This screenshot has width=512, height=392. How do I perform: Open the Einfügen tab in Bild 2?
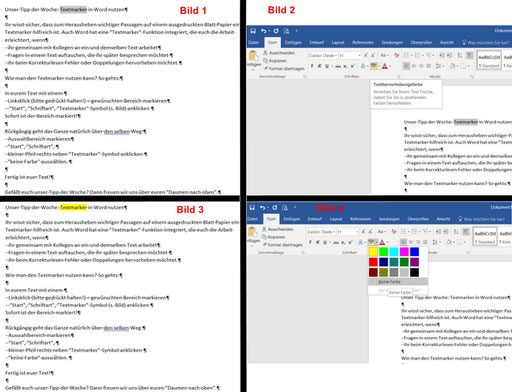[x=293, y=42]
